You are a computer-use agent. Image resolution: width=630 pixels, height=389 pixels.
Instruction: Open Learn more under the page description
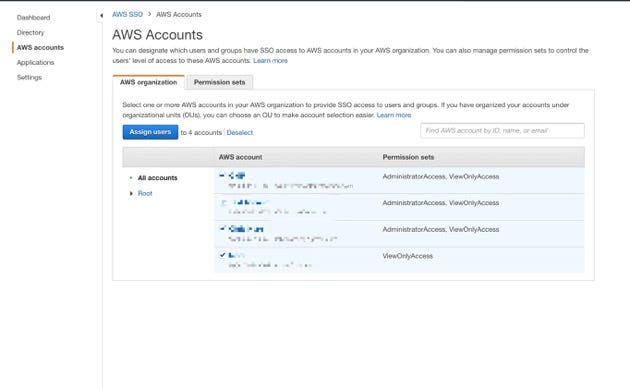pos(270,61)
